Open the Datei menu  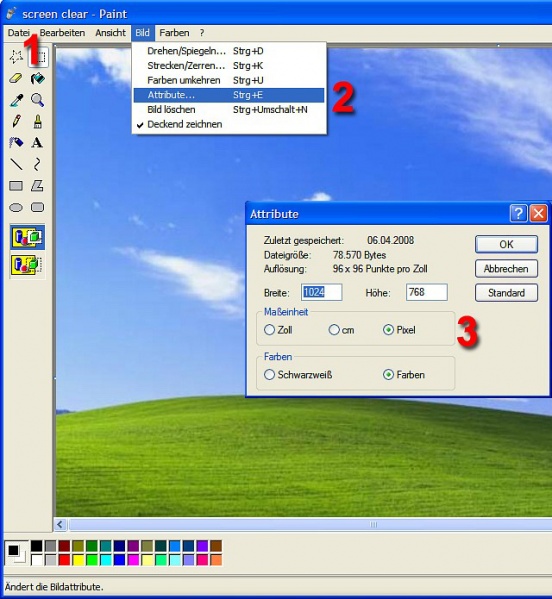[x=18, y=33]
